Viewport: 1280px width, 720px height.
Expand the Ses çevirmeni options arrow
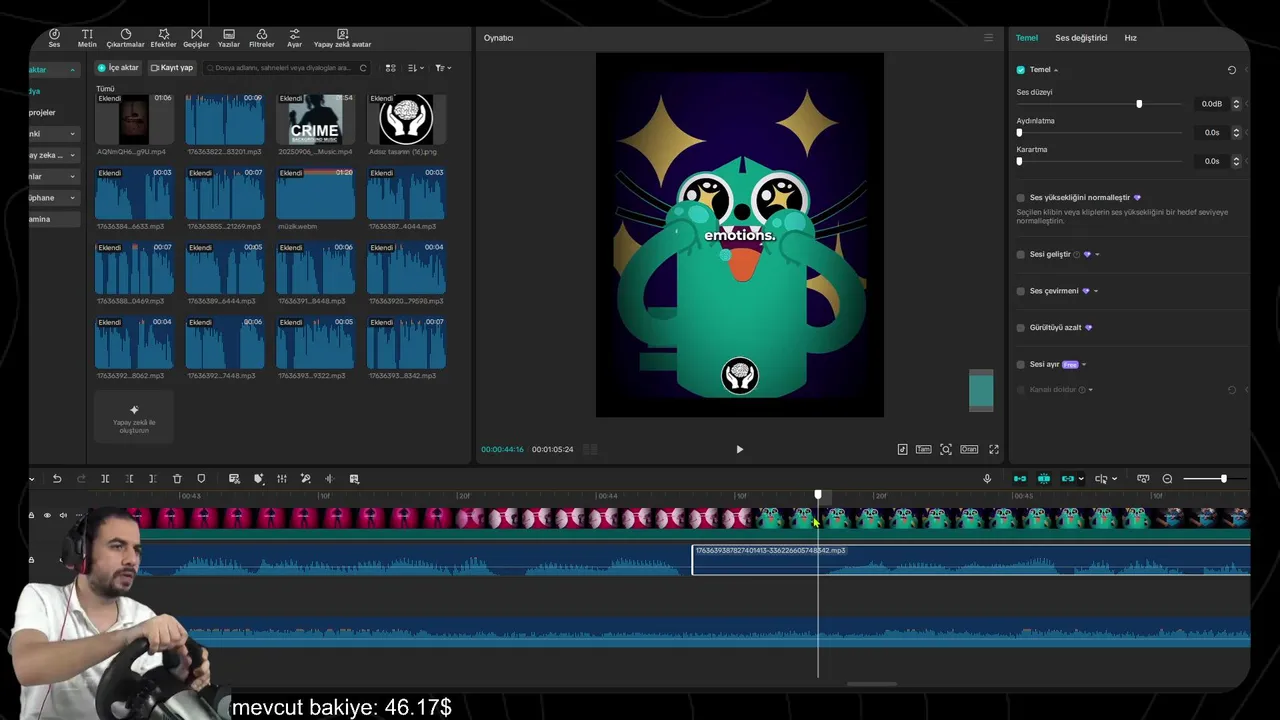click(1096, 291)
